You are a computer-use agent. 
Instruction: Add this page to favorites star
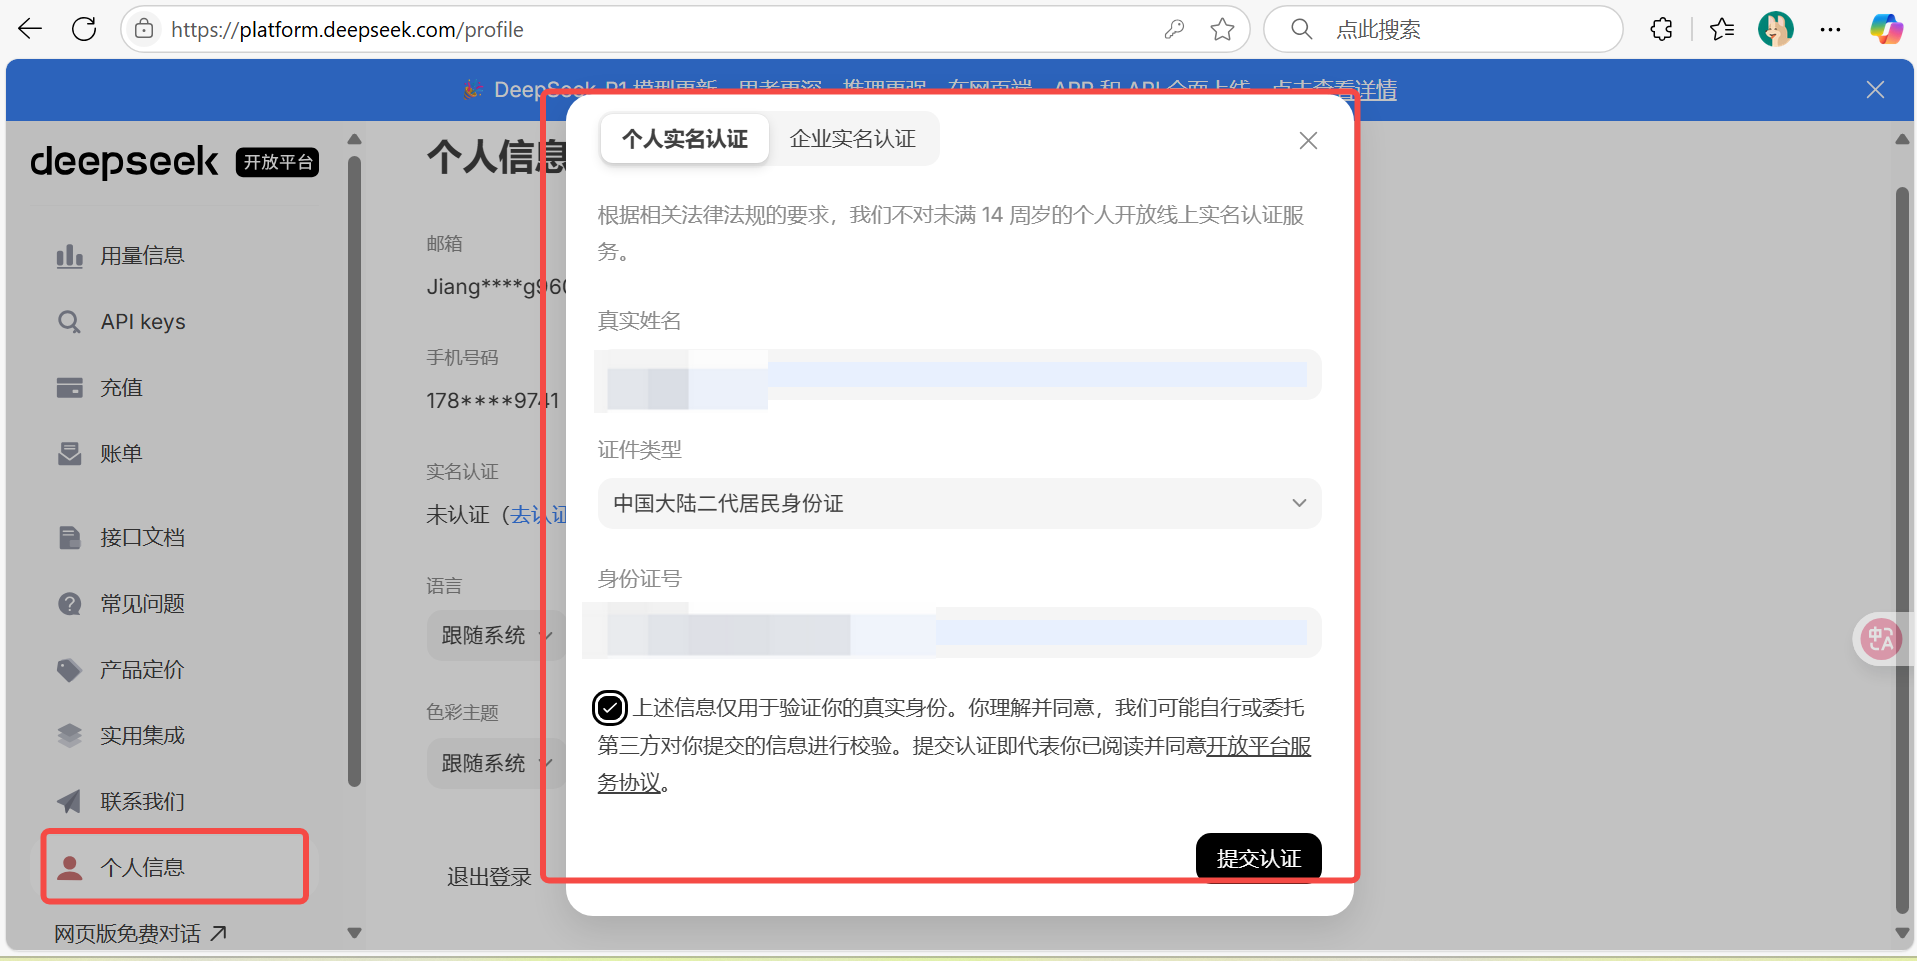point(1222,29)
